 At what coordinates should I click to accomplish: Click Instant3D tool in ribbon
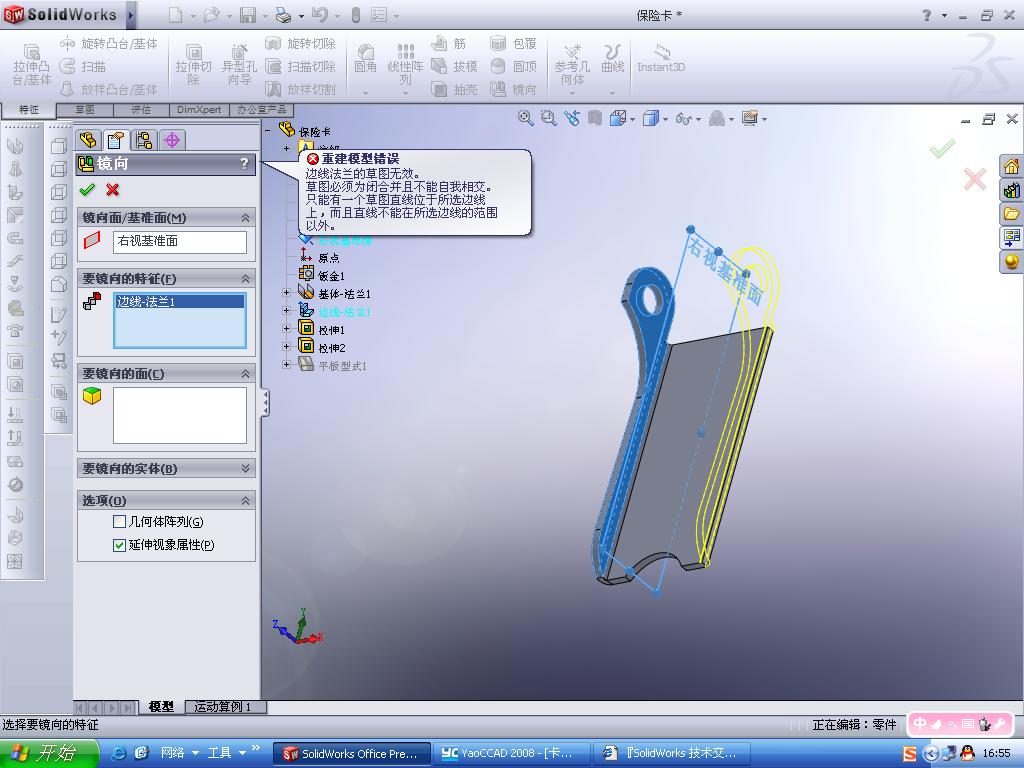click(660, 57)
